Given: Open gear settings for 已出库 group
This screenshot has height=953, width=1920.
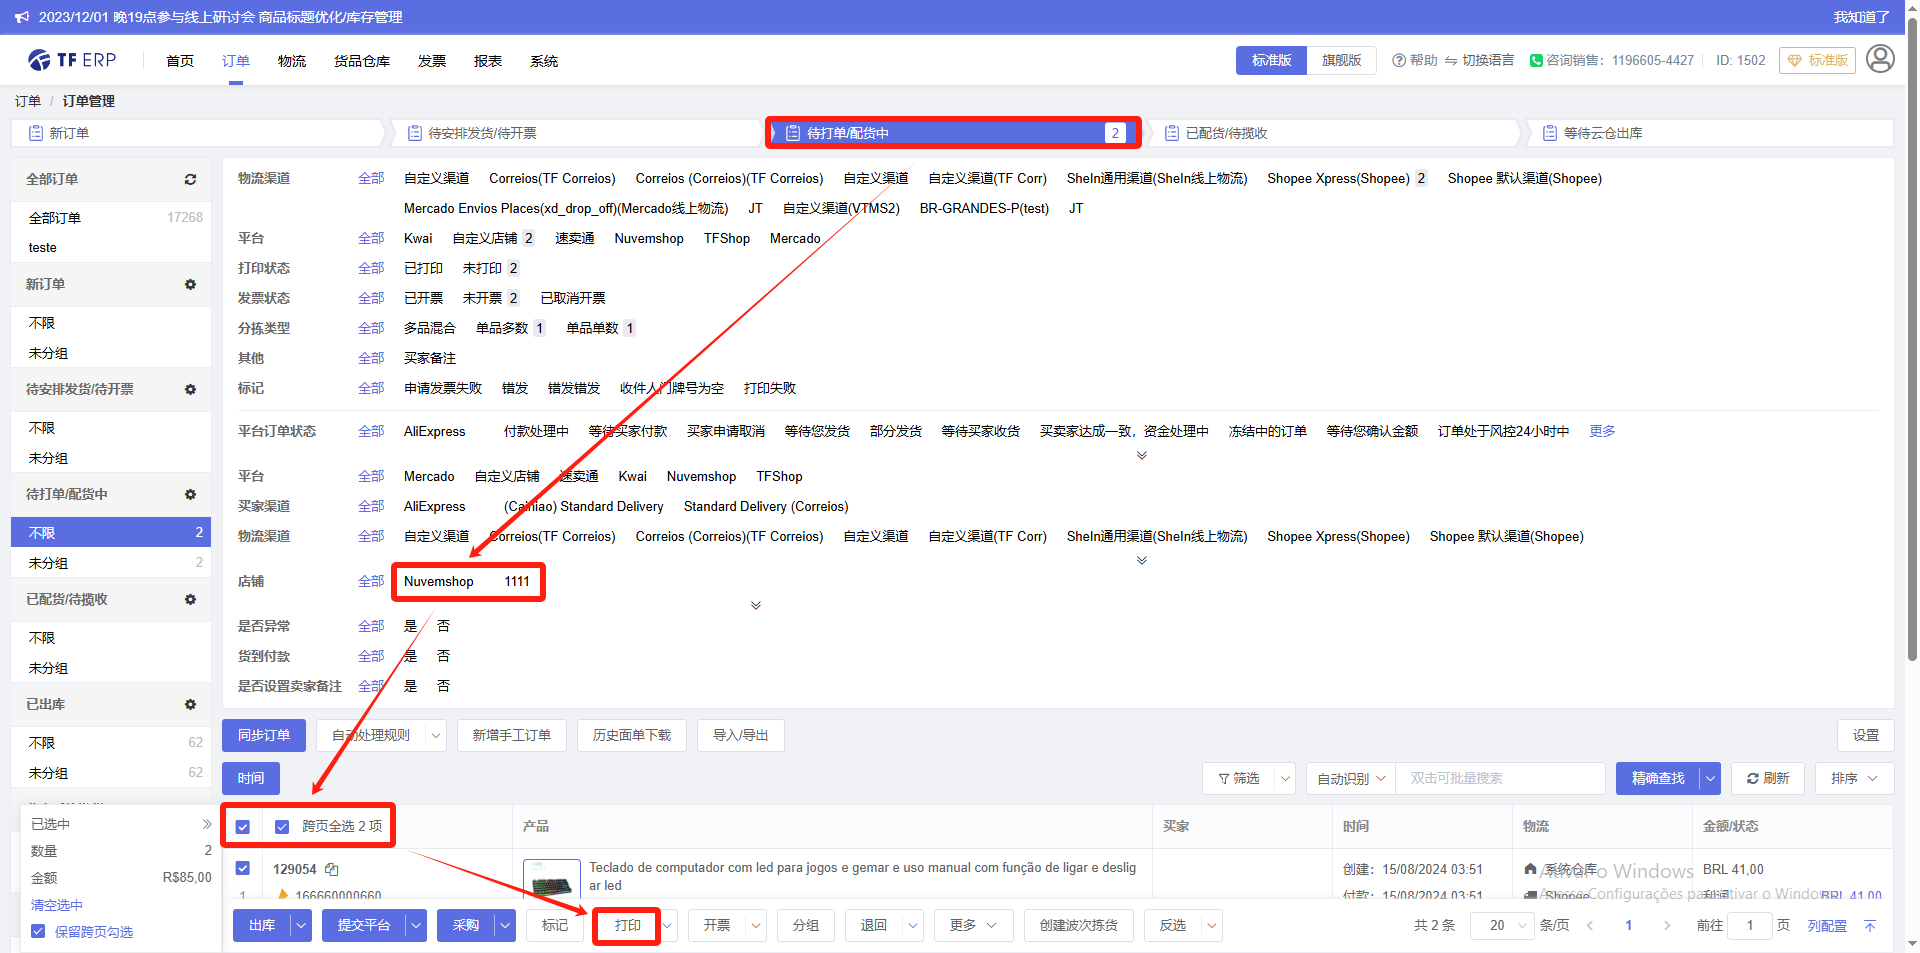Looking at the screenshot, I should coord(190,704).
